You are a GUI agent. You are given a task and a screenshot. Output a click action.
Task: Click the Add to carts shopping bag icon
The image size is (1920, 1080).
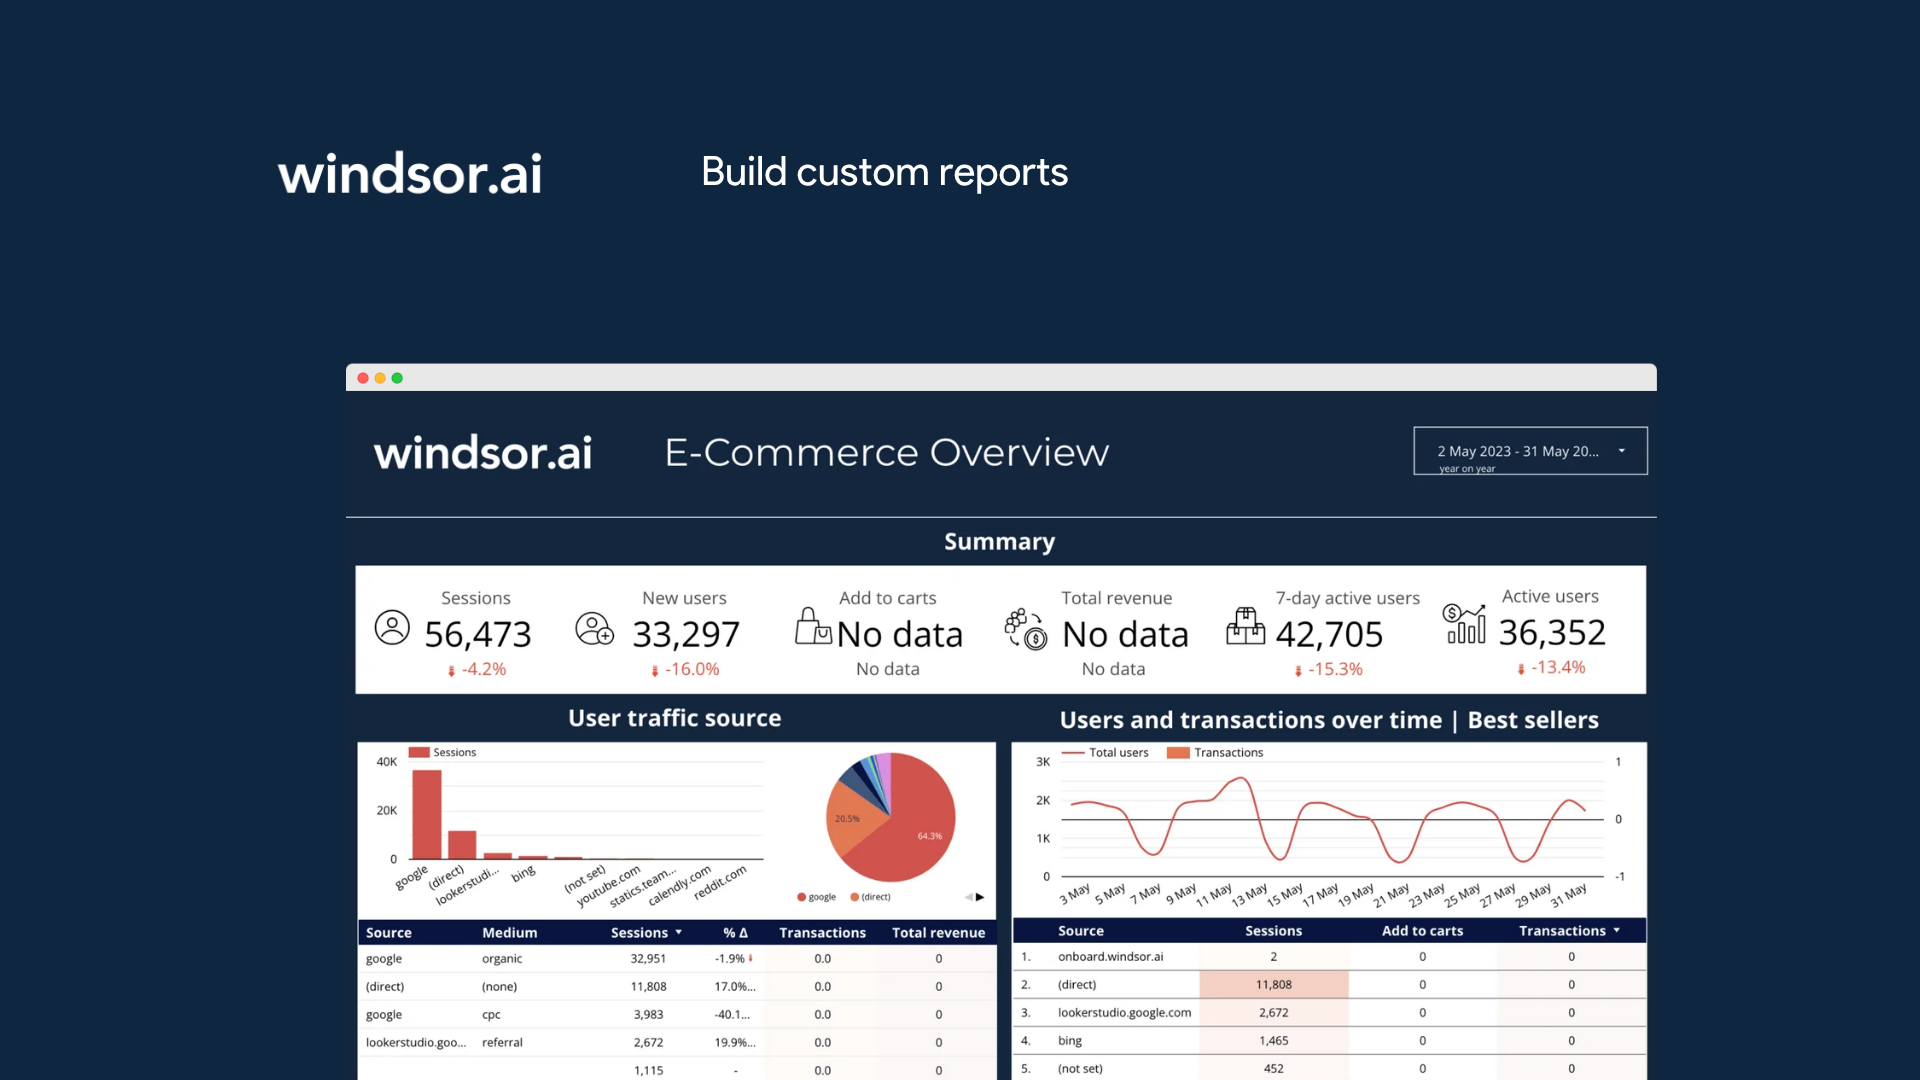812,627
